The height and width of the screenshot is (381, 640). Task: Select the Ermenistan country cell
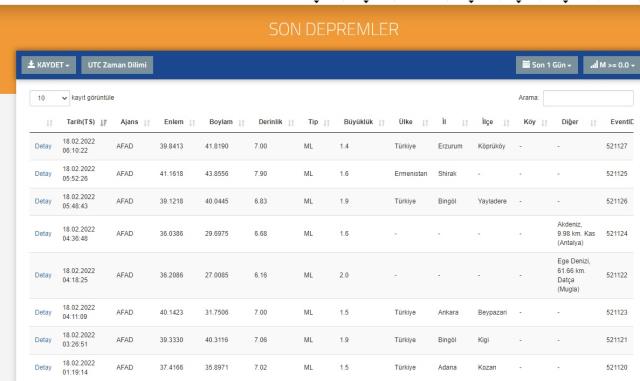point(411,174)
